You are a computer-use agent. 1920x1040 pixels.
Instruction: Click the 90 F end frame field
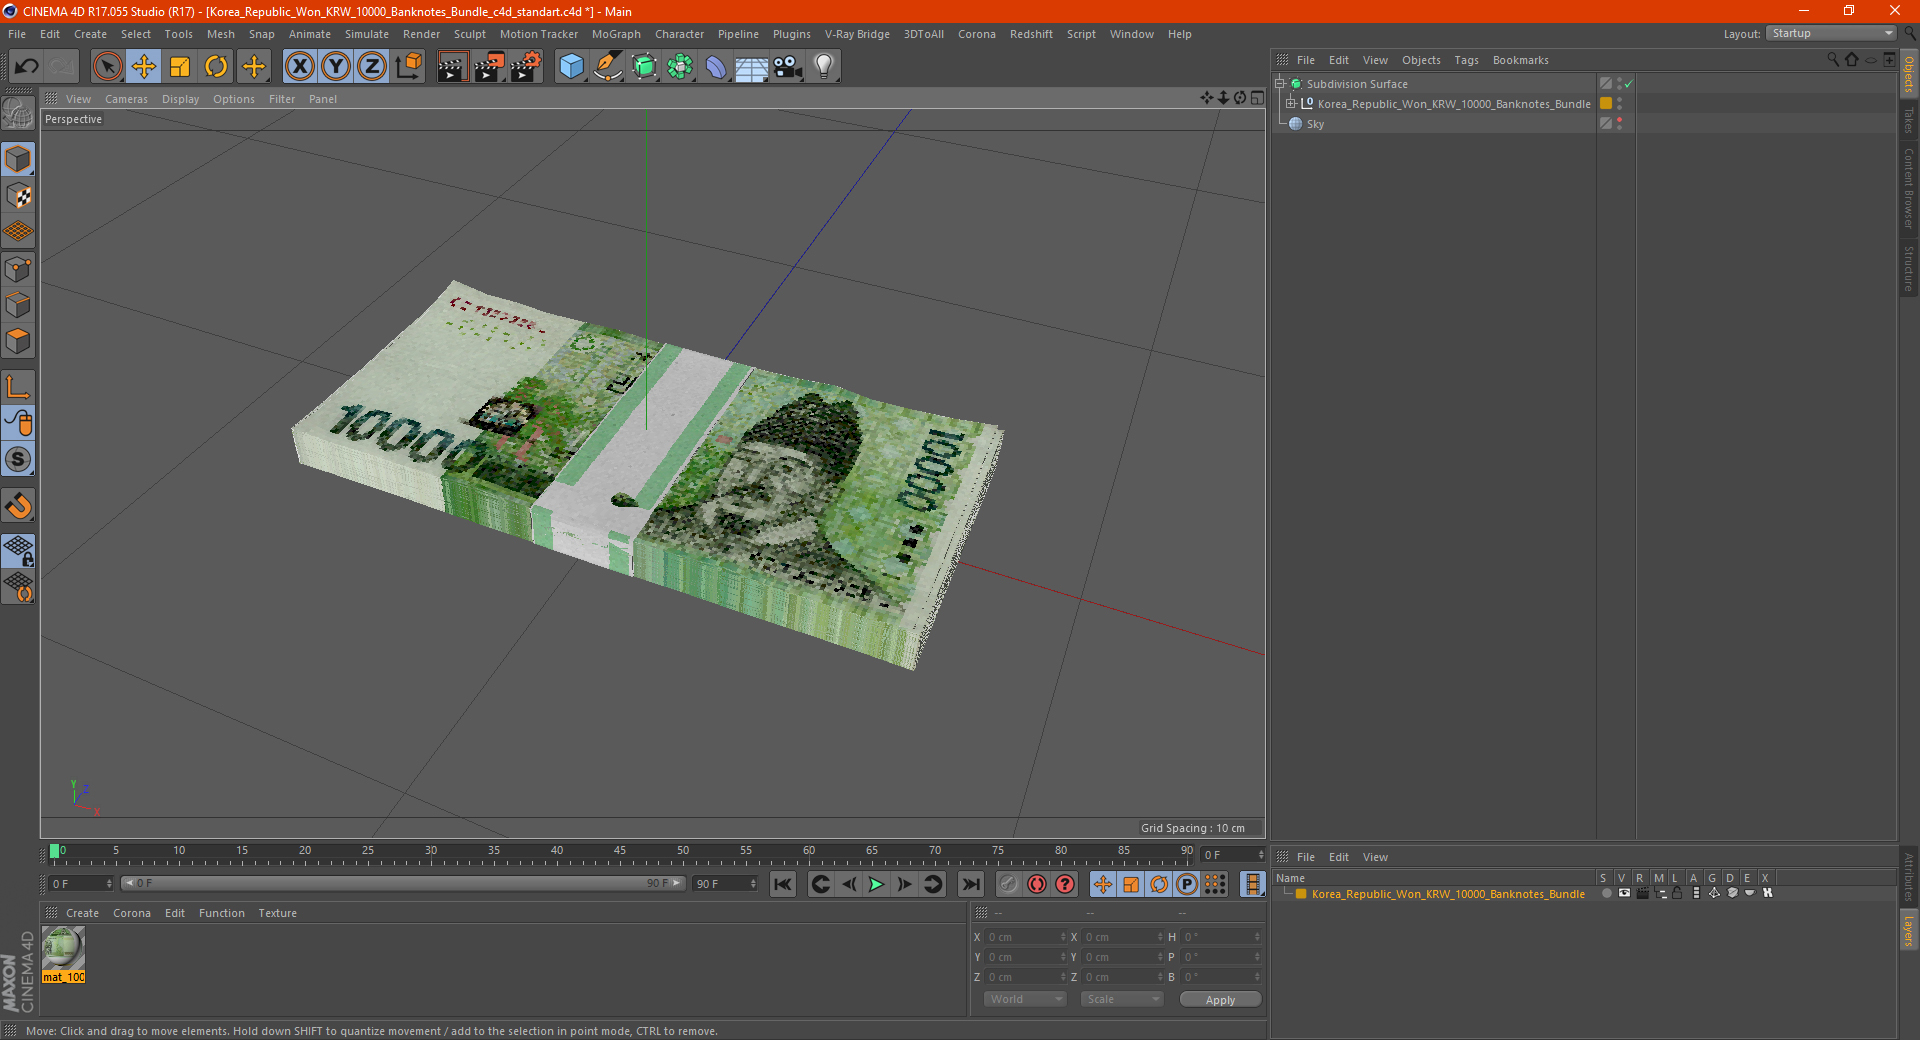click(x=726, y=884)
